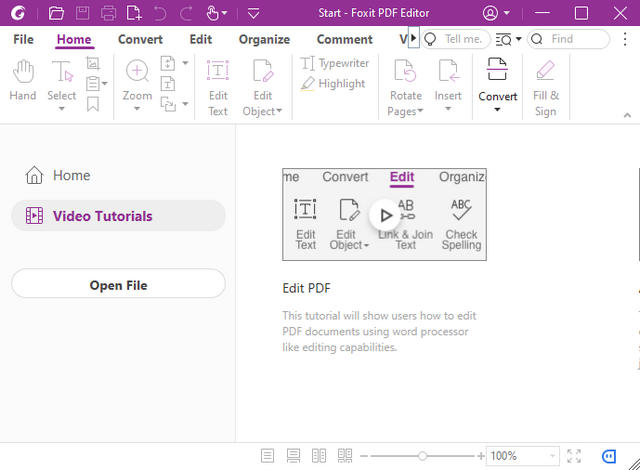Click the Open File button
Image resolution: width=640 pixels, height=470 pixels.
(x=118, y=285)
